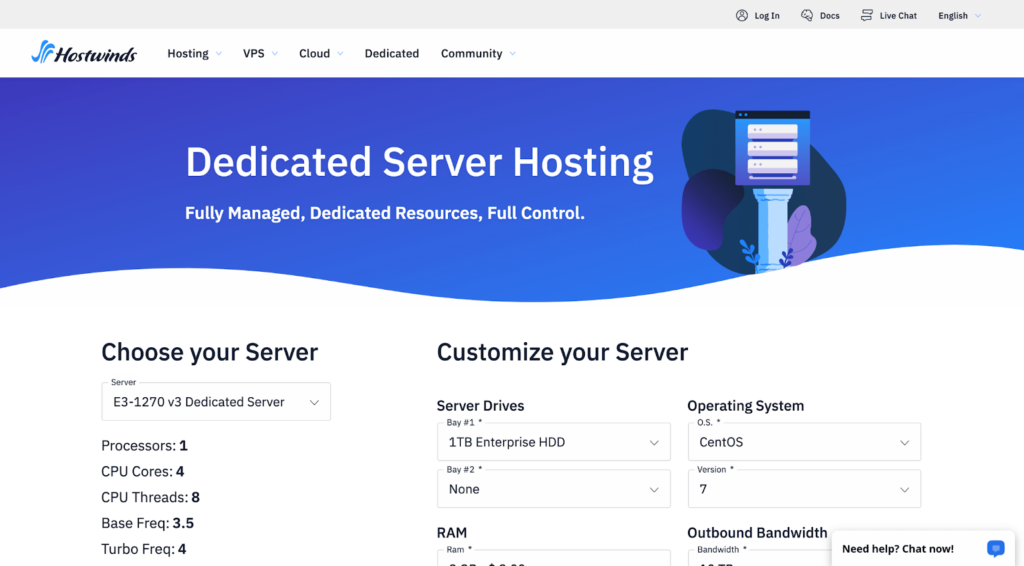The image size is (1024, 566).
Task: Click the 'CPU Threads: 8' spec line
Action: click(150, 497)
